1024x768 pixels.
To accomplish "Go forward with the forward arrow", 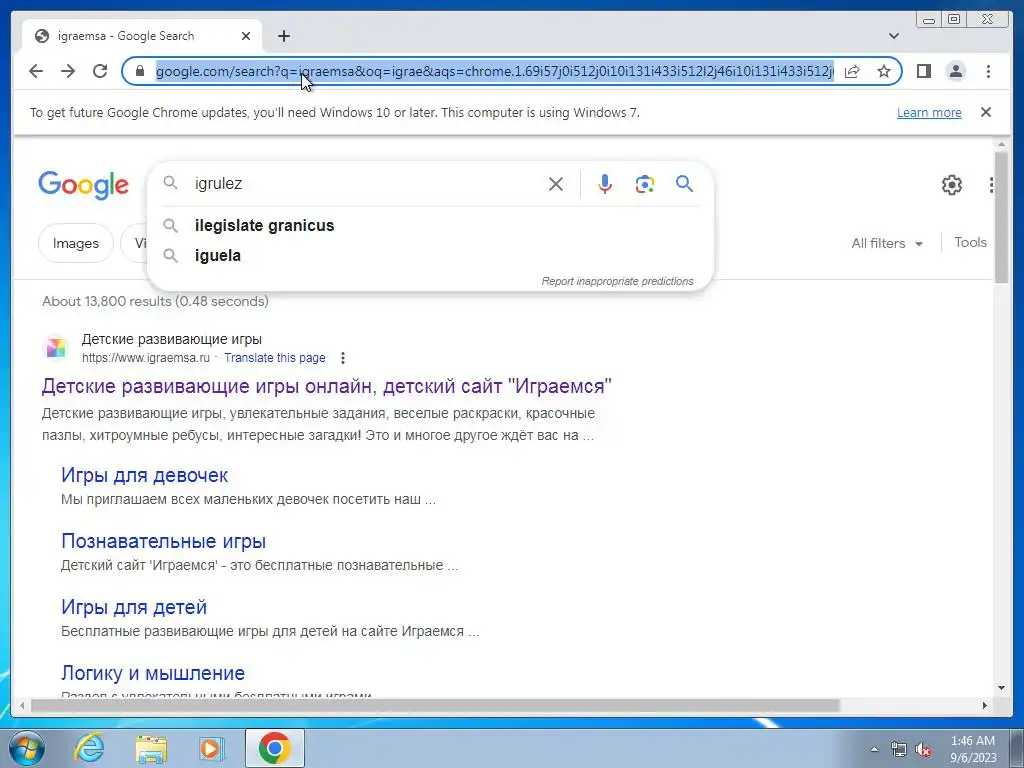I will point(68,71).
